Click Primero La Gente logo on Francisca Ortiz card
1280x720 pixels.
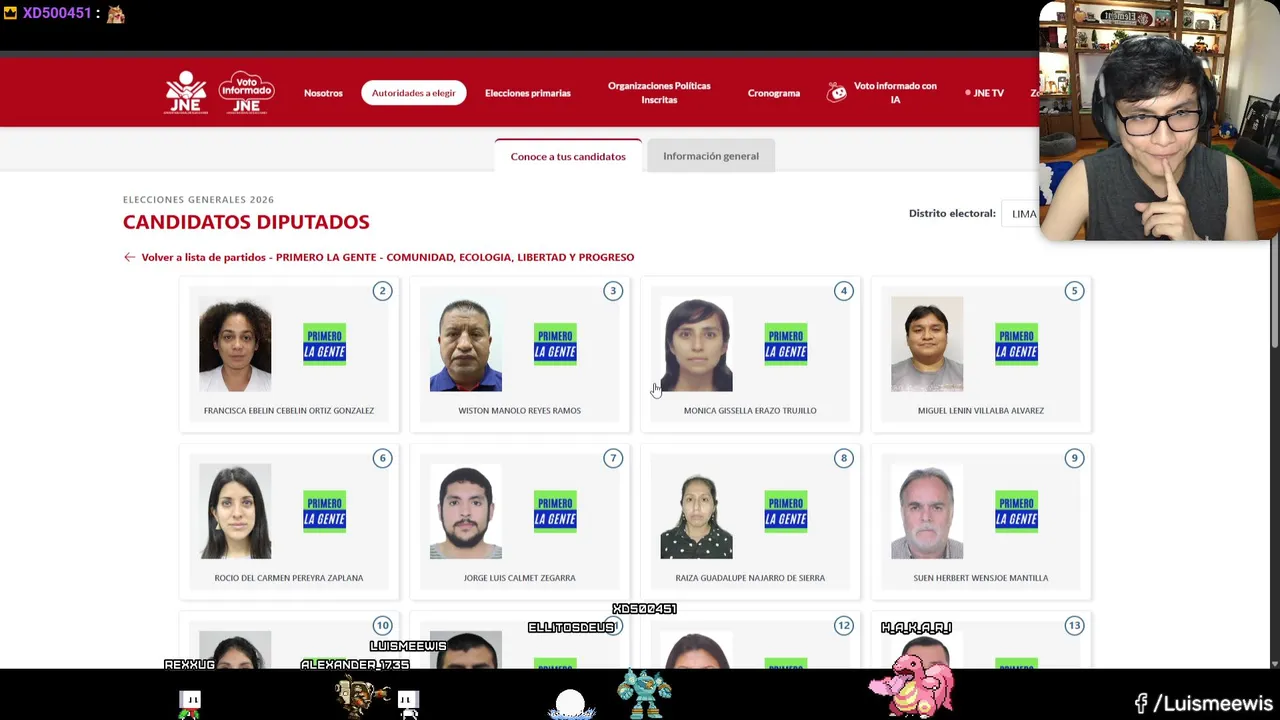point(325,344)
